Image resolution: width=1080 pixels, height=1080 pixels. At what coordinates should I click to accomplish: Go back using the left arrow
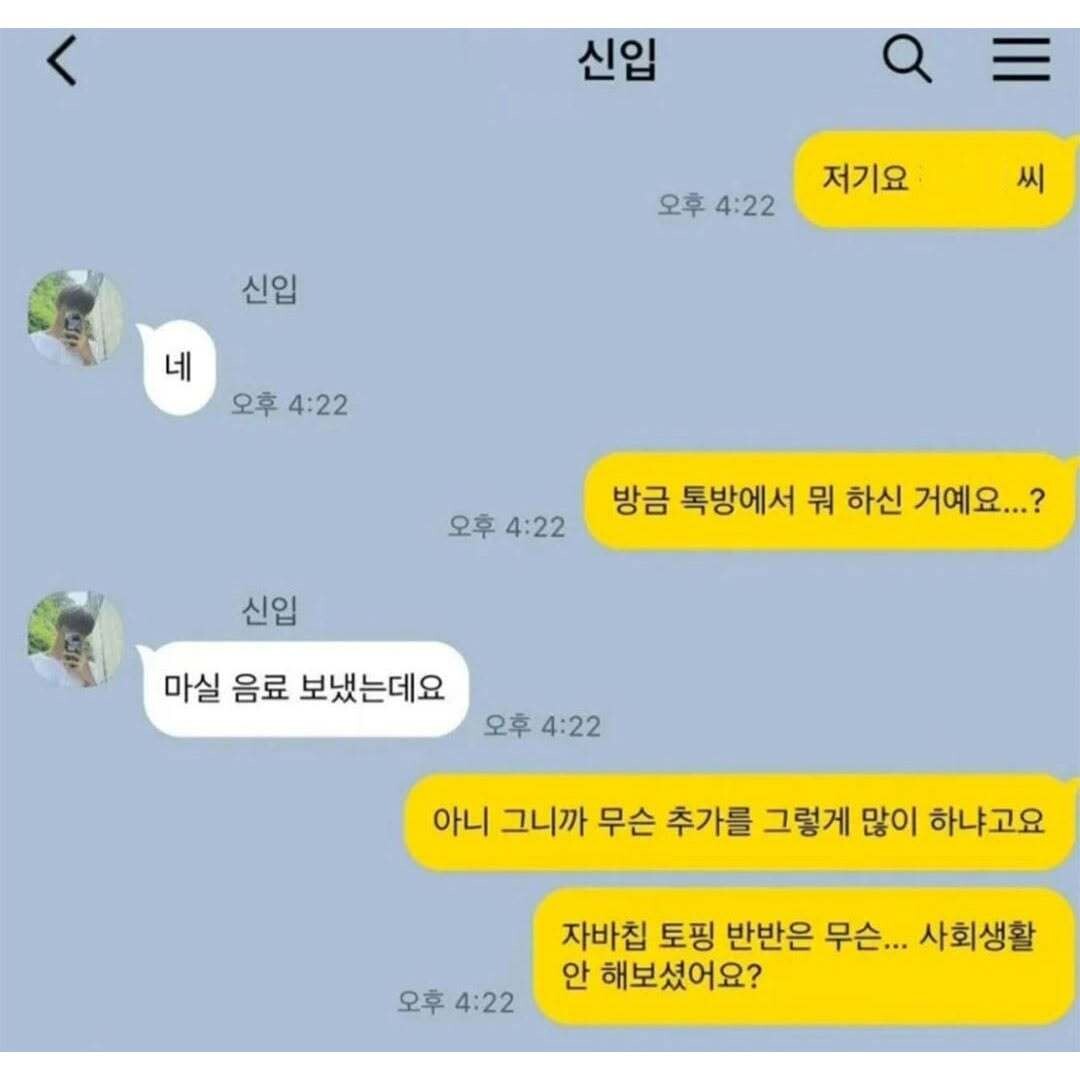click(x=61, y=61)
